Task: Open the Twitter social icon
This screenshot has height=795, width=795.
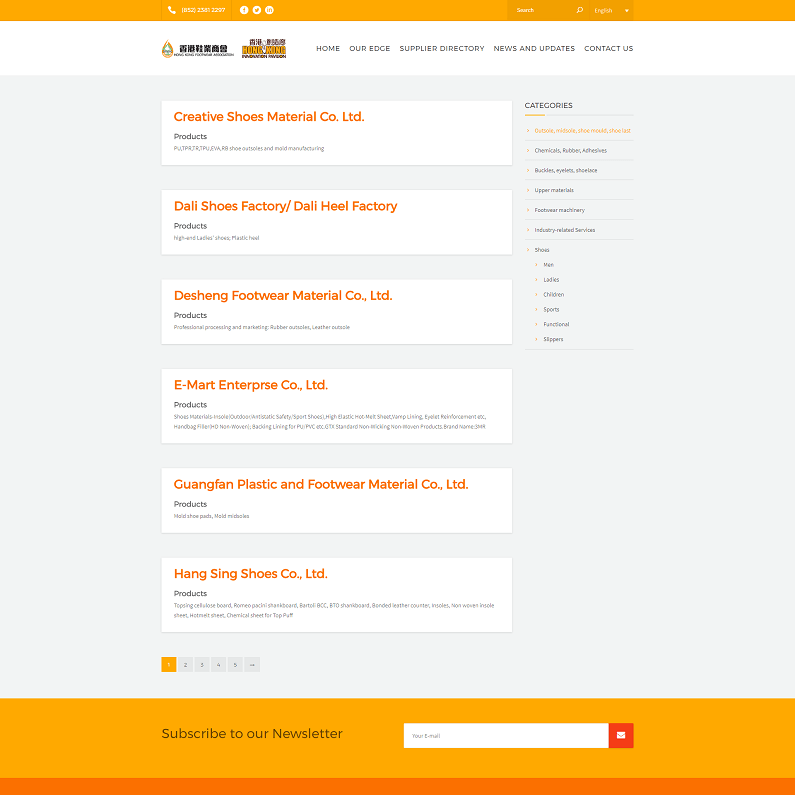Action: tap(257, 10)
